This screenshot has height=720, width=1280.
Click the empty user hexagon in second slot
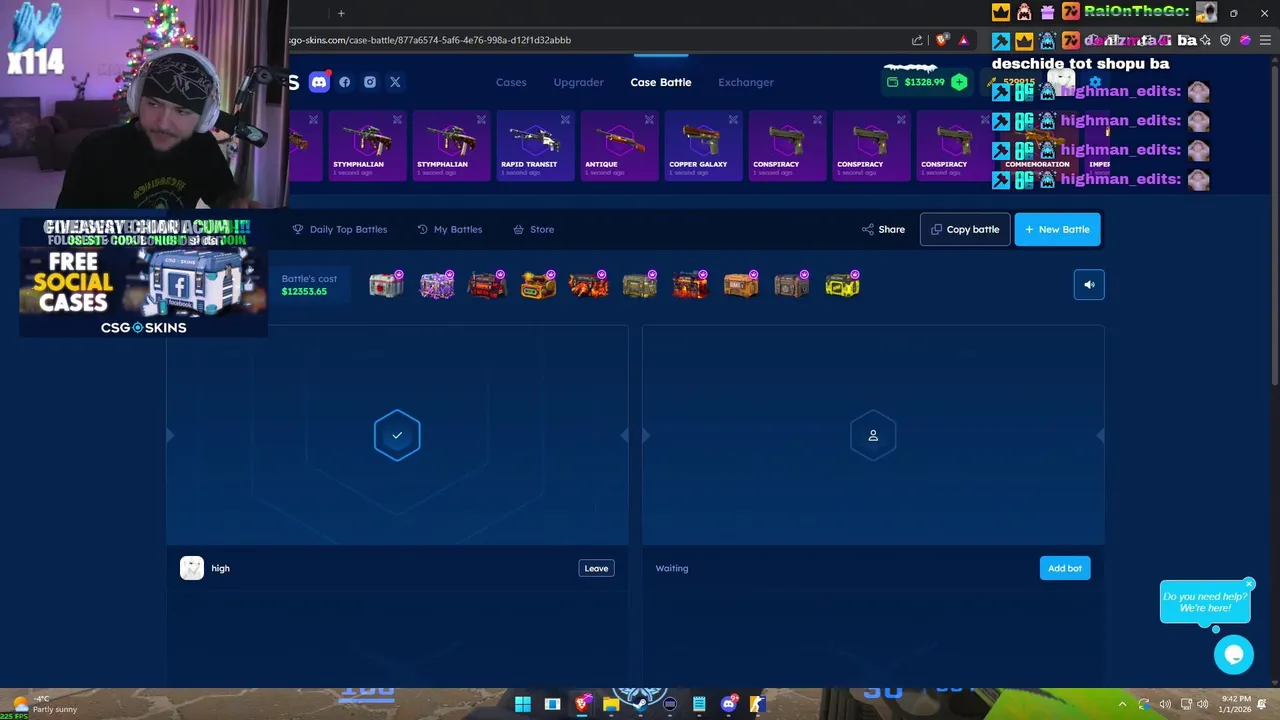tap(873, 435)
